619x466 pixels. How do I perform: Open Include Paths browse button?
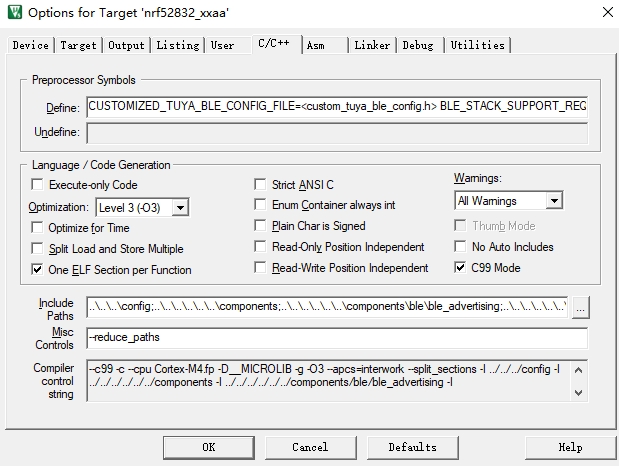tap(580, 307)
